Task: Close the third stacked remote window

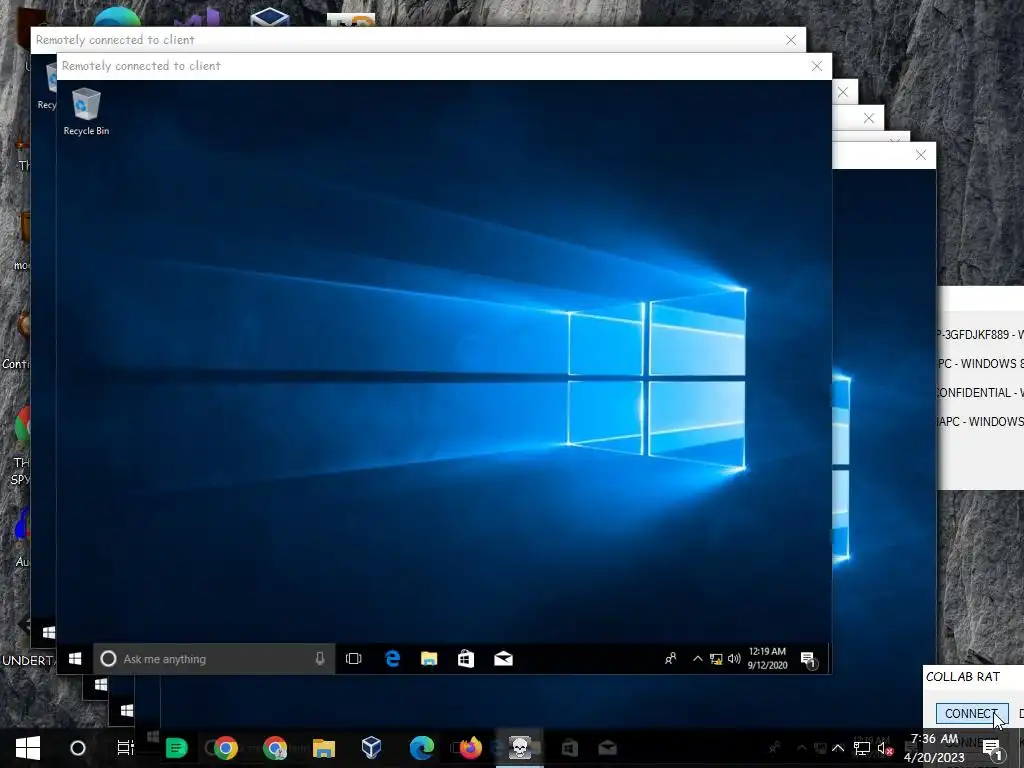Action: click(x=842, y=92)
